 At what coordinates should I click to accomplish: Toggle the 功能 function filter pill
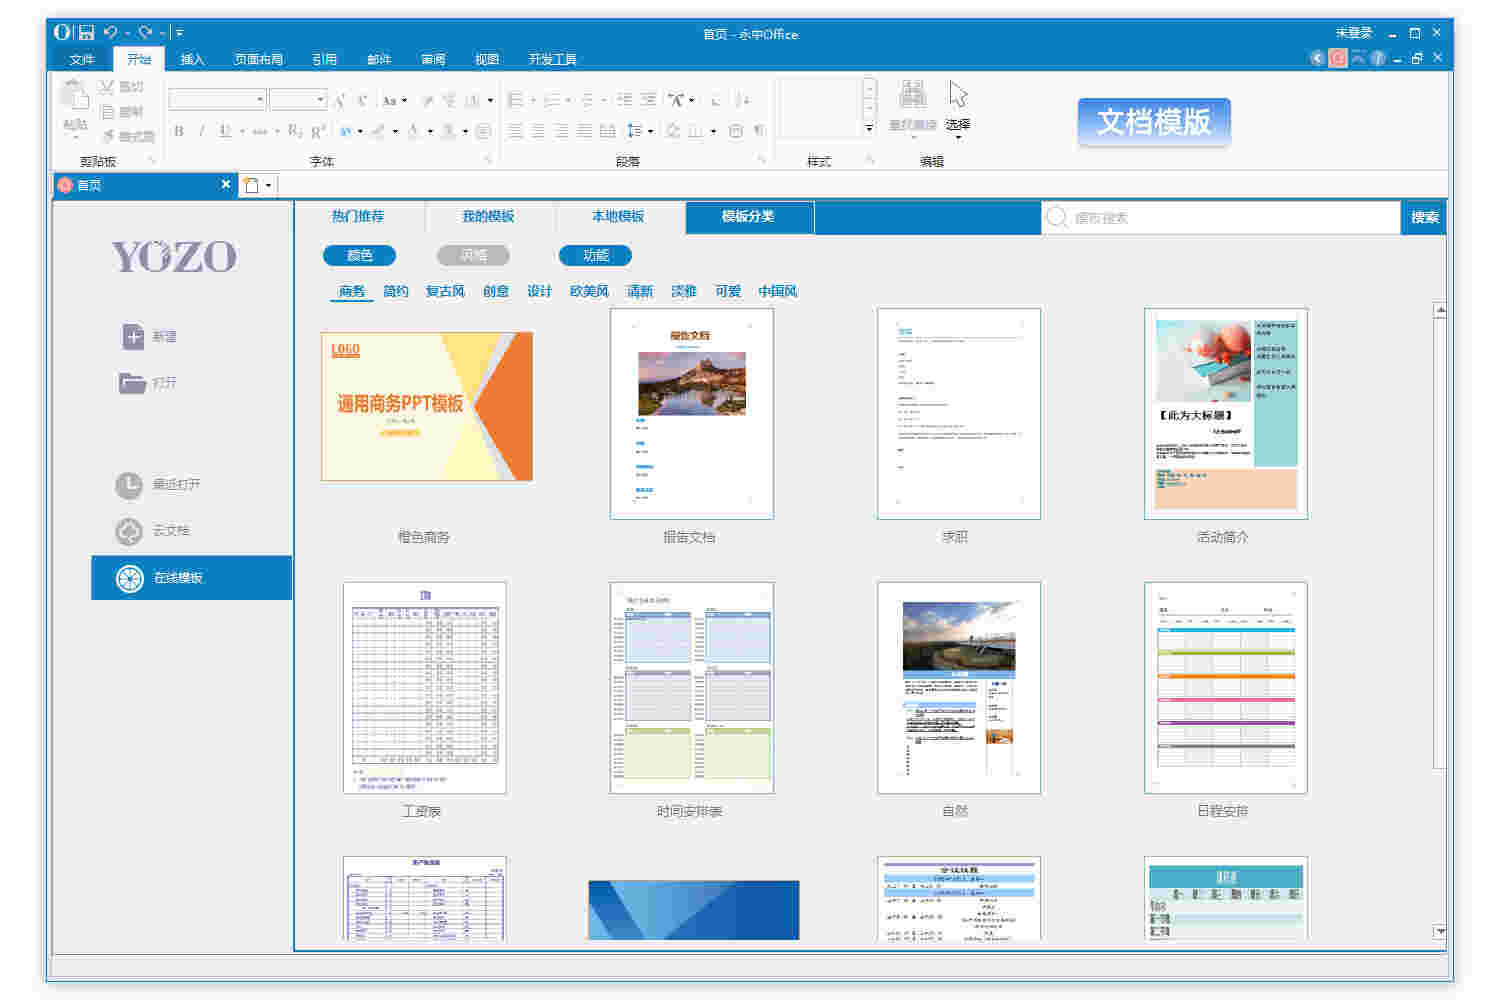pyautogui.click(x=595, y=256)
